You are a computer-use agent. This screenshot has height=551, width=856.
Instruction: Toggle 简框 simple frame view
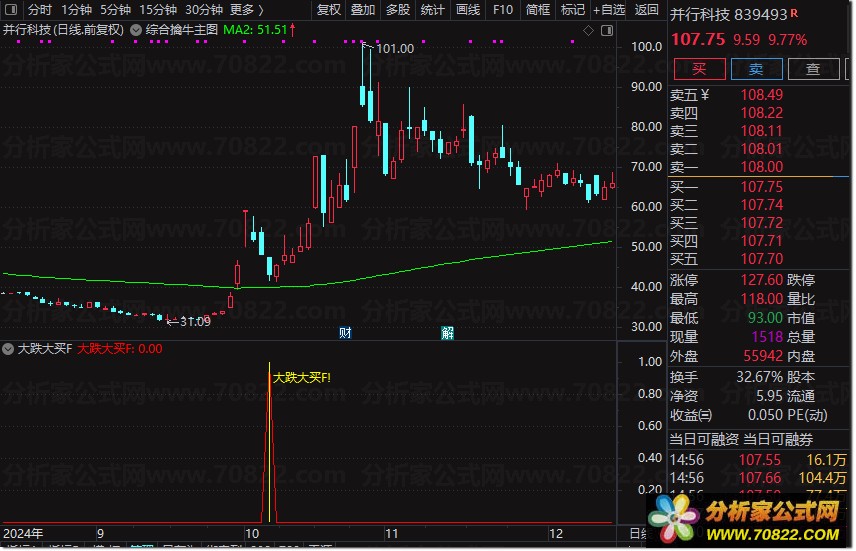[537, 9]
